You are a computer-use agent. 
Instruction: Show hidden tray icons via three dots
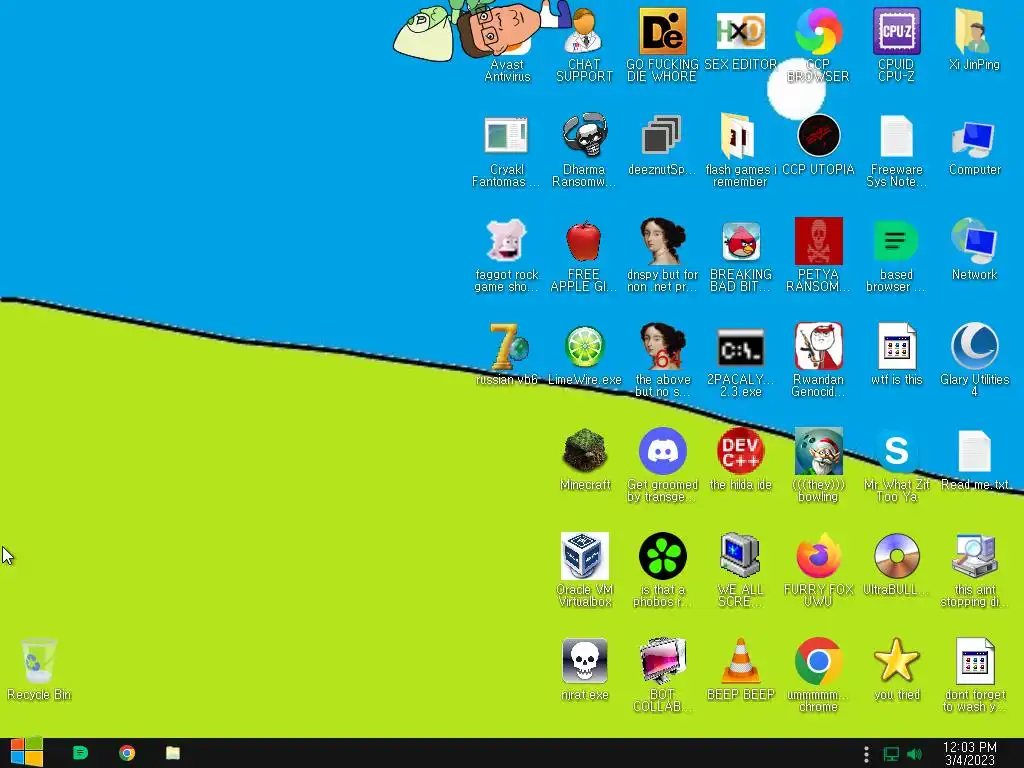(x=866, y=754)
